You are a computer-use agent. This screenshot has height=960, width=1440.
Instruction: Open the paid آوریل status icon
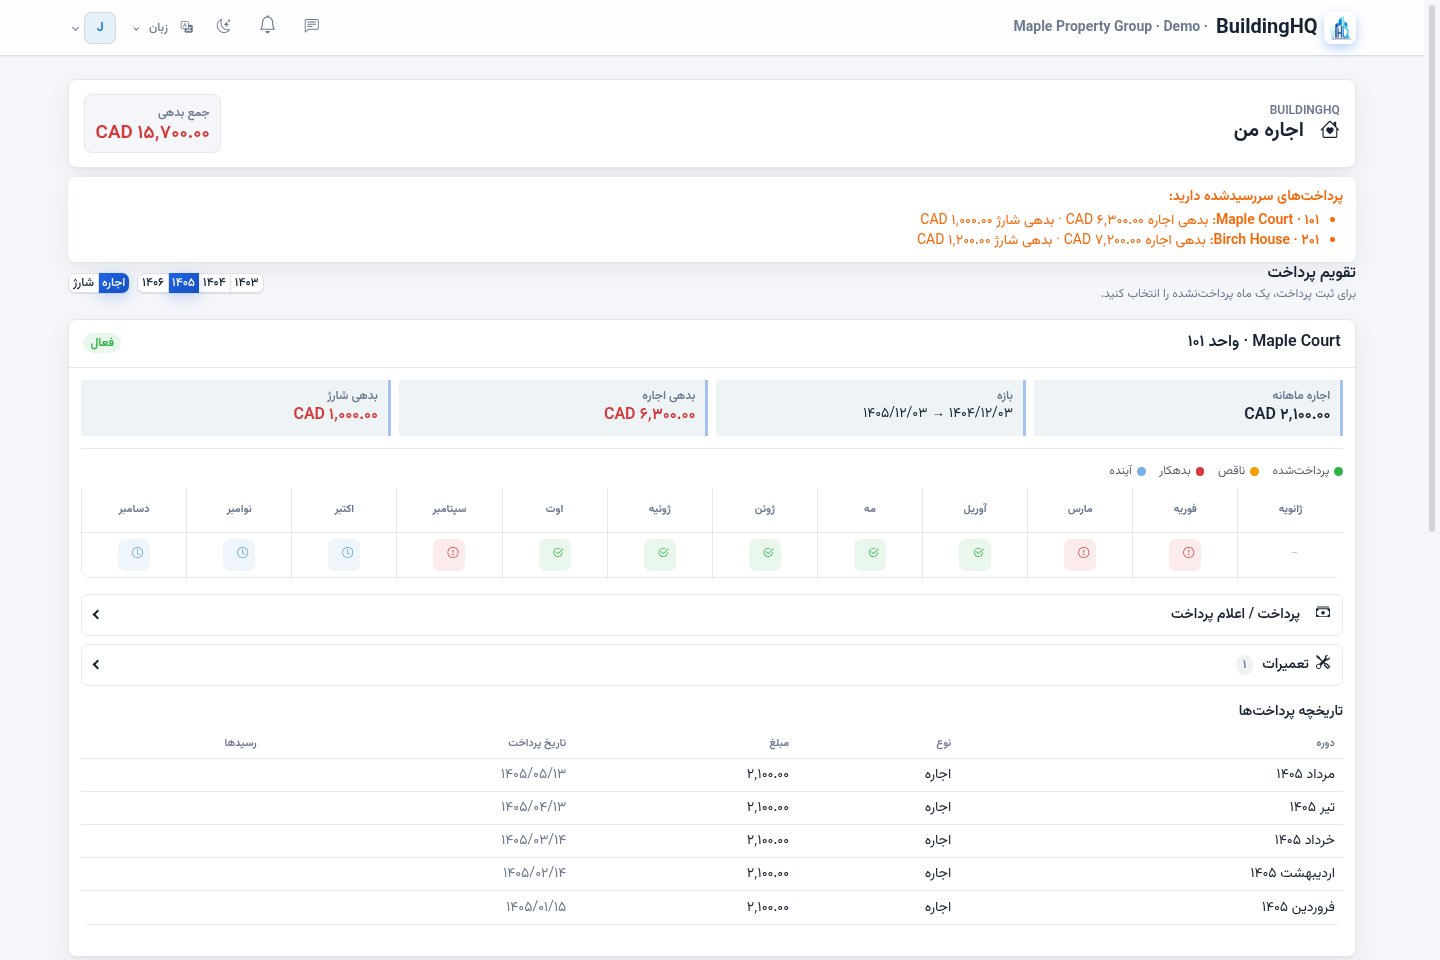pyautogui.click(x=975, y=553)
